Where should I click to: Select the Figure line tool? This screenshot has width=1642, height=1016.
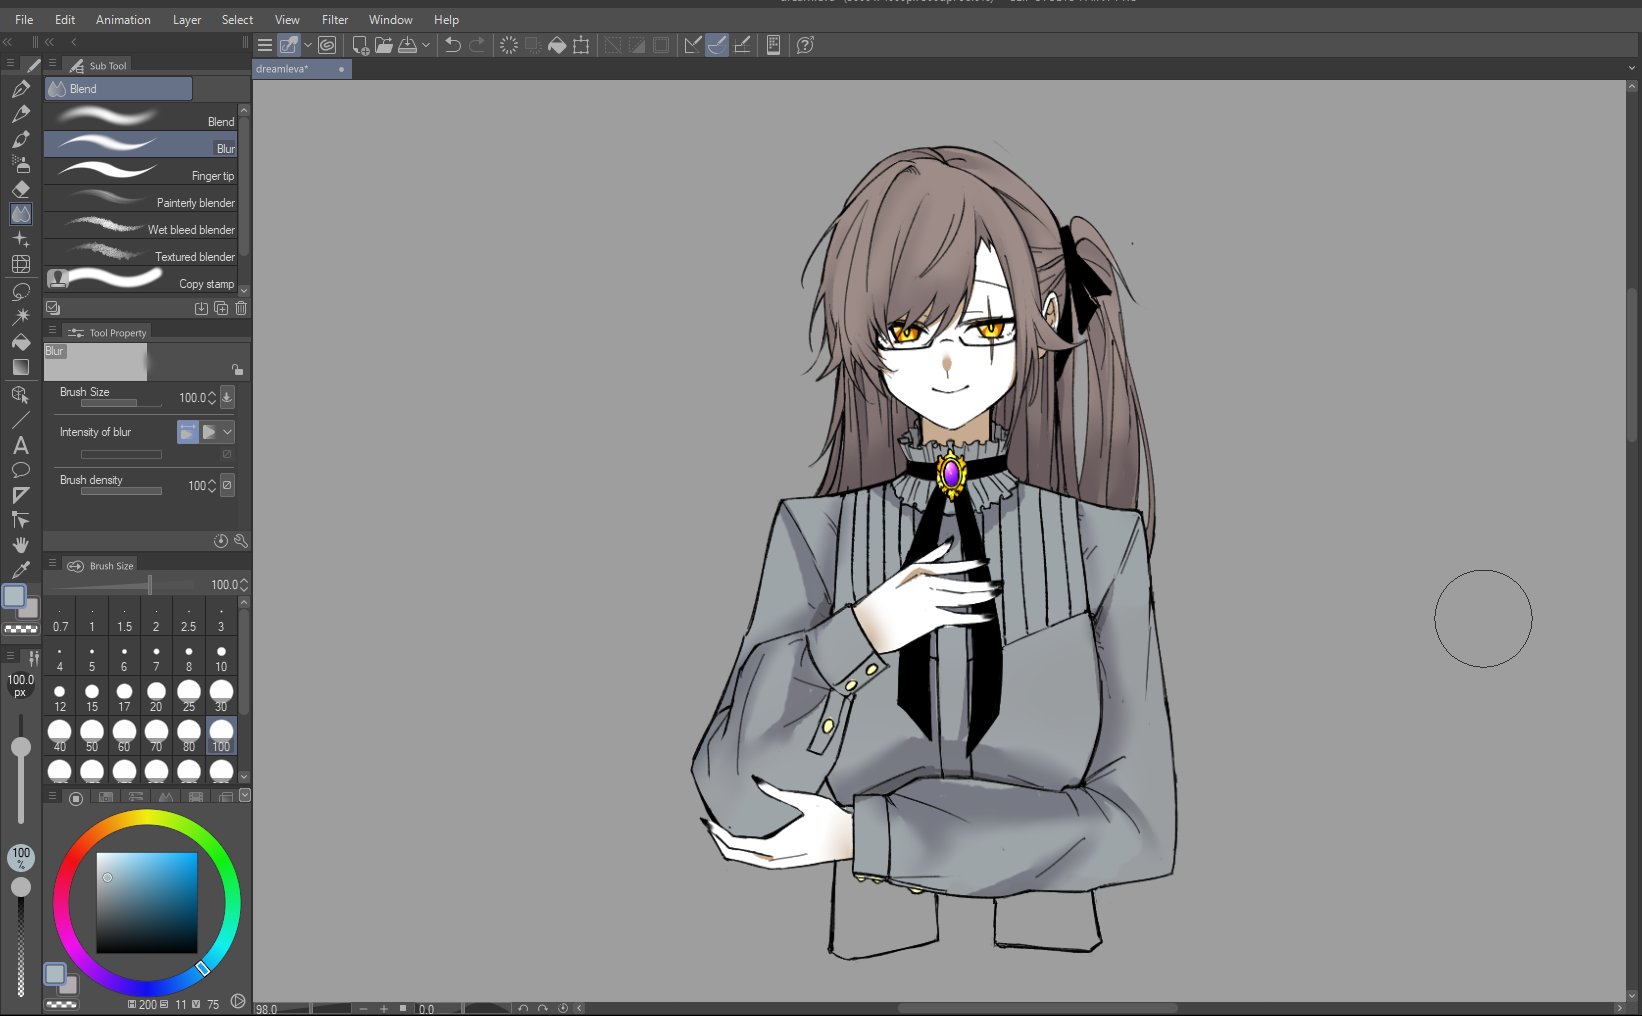21,420
